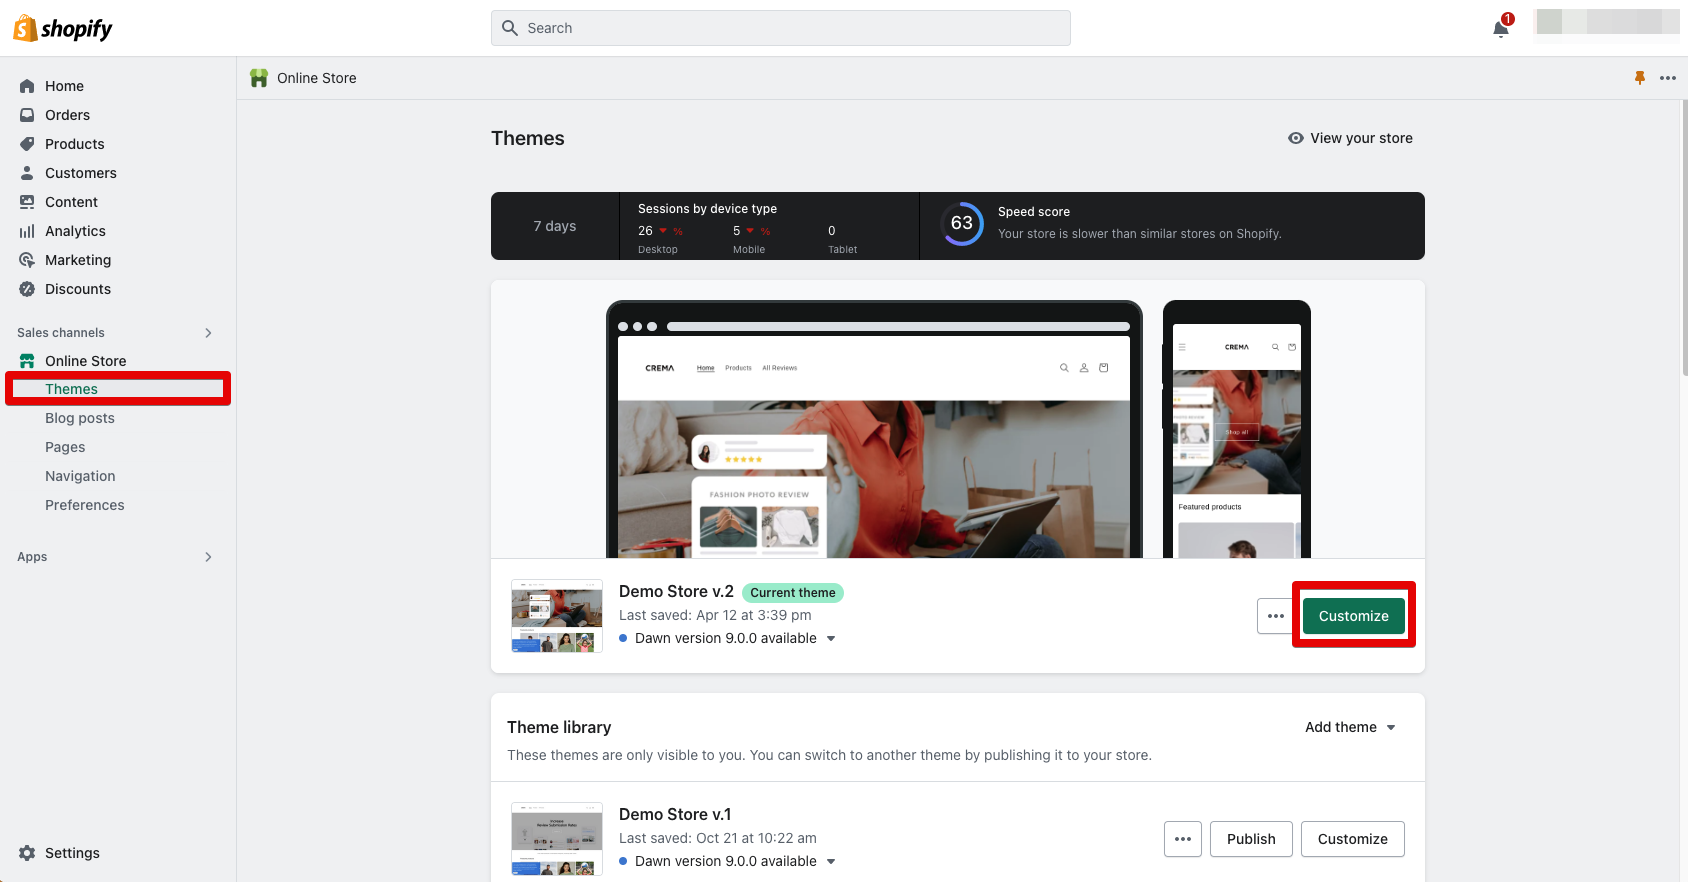1688x882 pixels.
Task: Click the Demo Store v.1 thumbnail
Action: (x=557, y=839)
